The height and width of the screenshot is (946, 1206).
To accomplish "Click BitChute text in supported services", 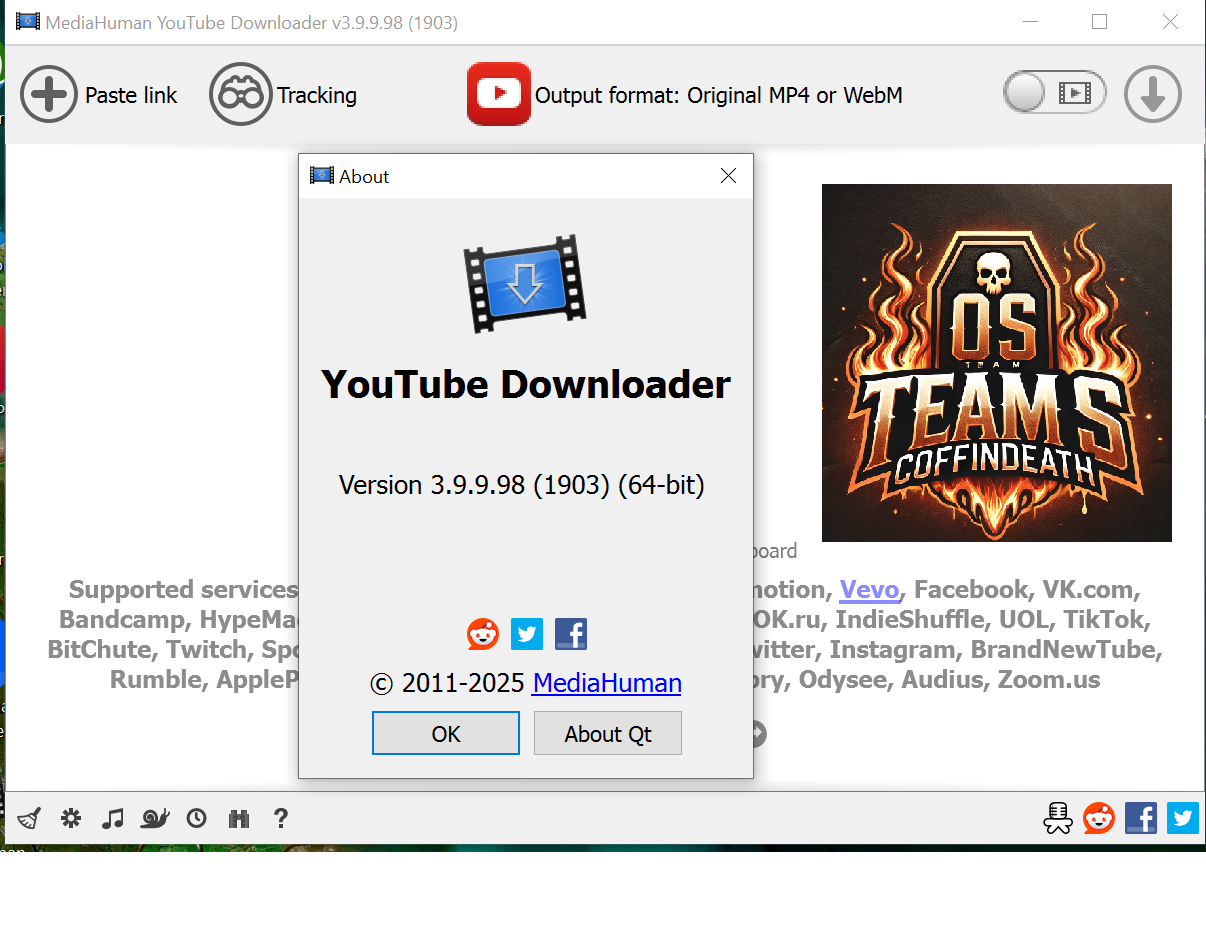I will pos(100,650).
